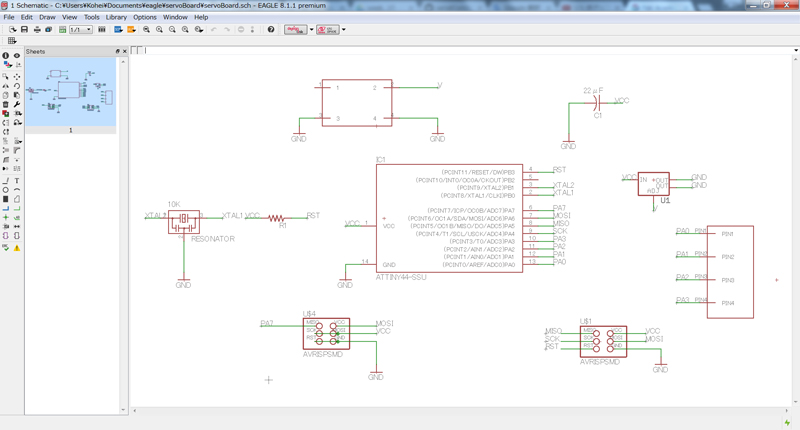Viewport: 800px width, 430px height.
Task: Click the Design Link button
Action: [x=295, y=30]
